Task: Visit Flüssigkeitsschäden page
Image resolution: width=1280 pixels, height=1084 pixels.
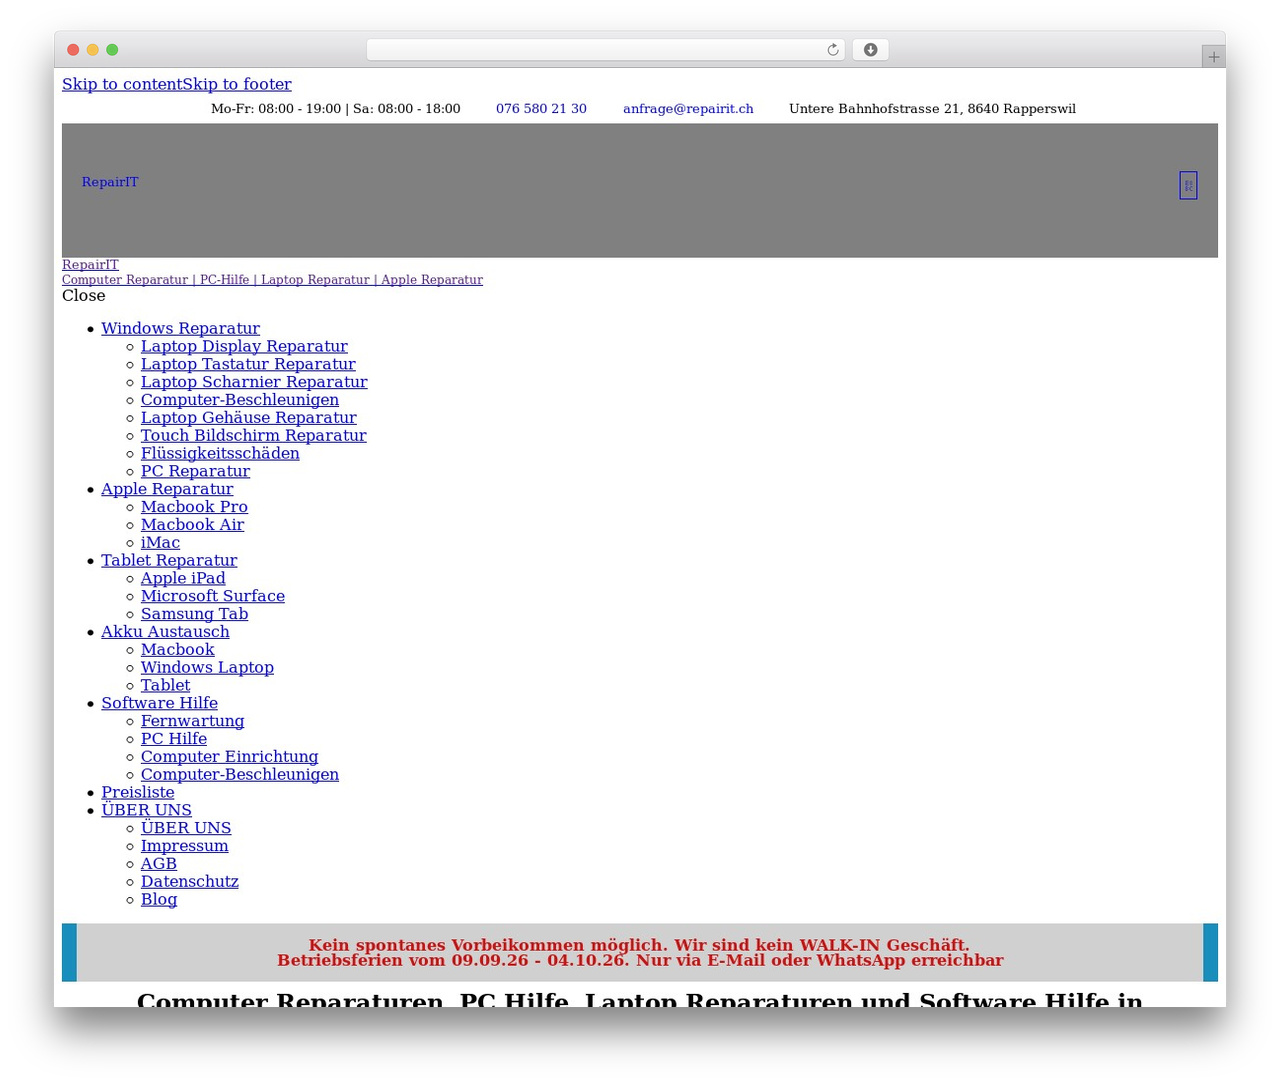Action: click(220, 453)
